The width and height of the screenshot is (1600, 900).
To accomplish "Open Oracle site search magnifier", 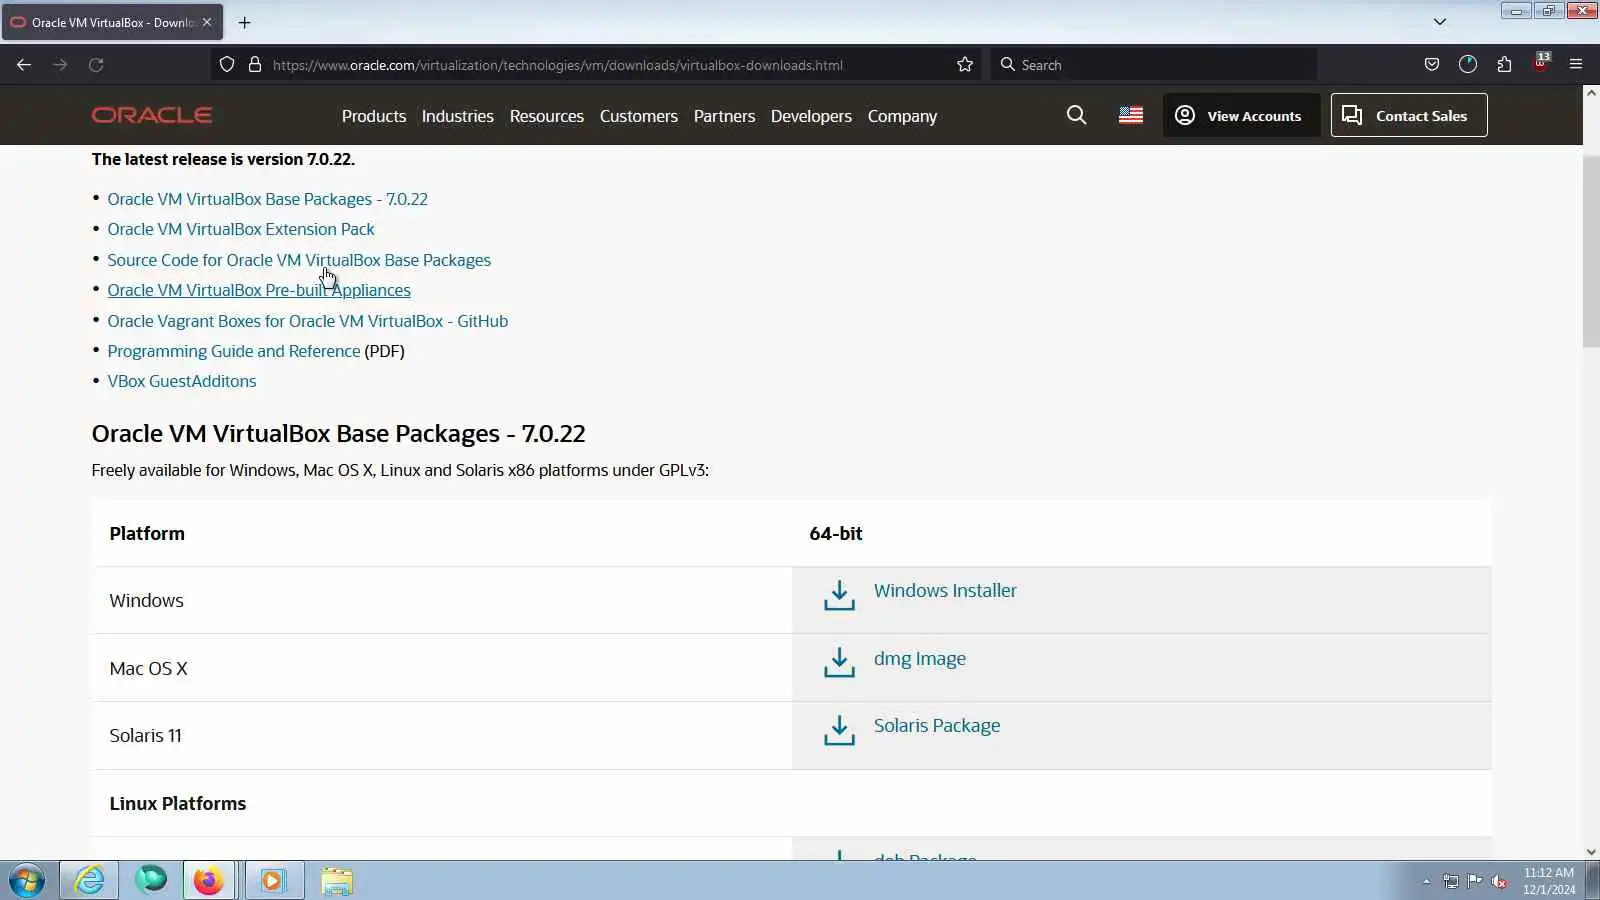I will (x=1076, y=115).
